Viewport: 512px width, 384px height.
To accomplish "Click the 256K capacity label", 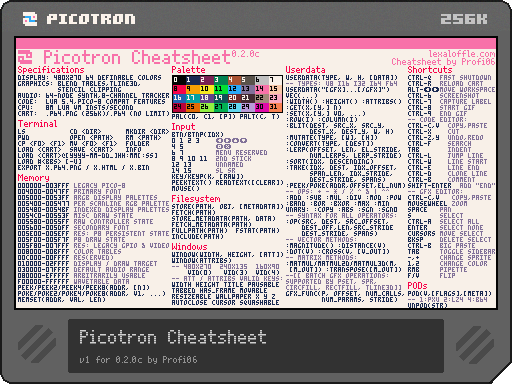I will pos(464,19).
